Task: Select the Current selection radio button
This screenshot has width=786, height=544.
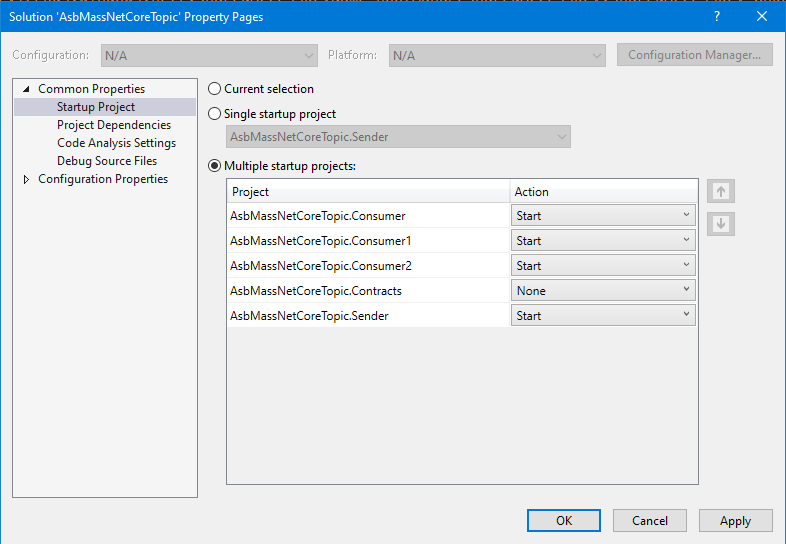Action: point(215,89)
